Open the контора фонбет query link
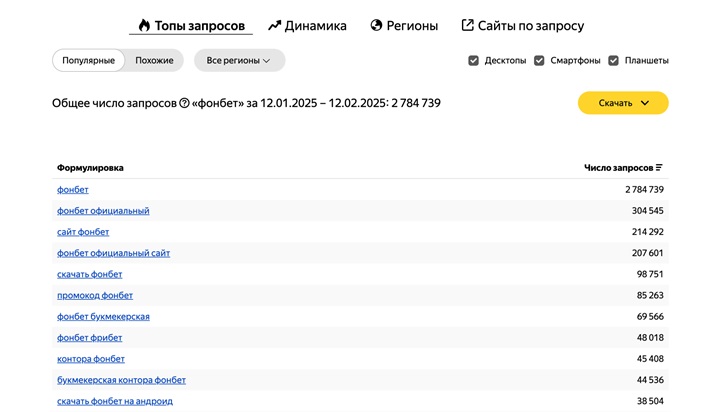Image resolution: width=713 pixels, height=412 pixels. coord(91,359)
